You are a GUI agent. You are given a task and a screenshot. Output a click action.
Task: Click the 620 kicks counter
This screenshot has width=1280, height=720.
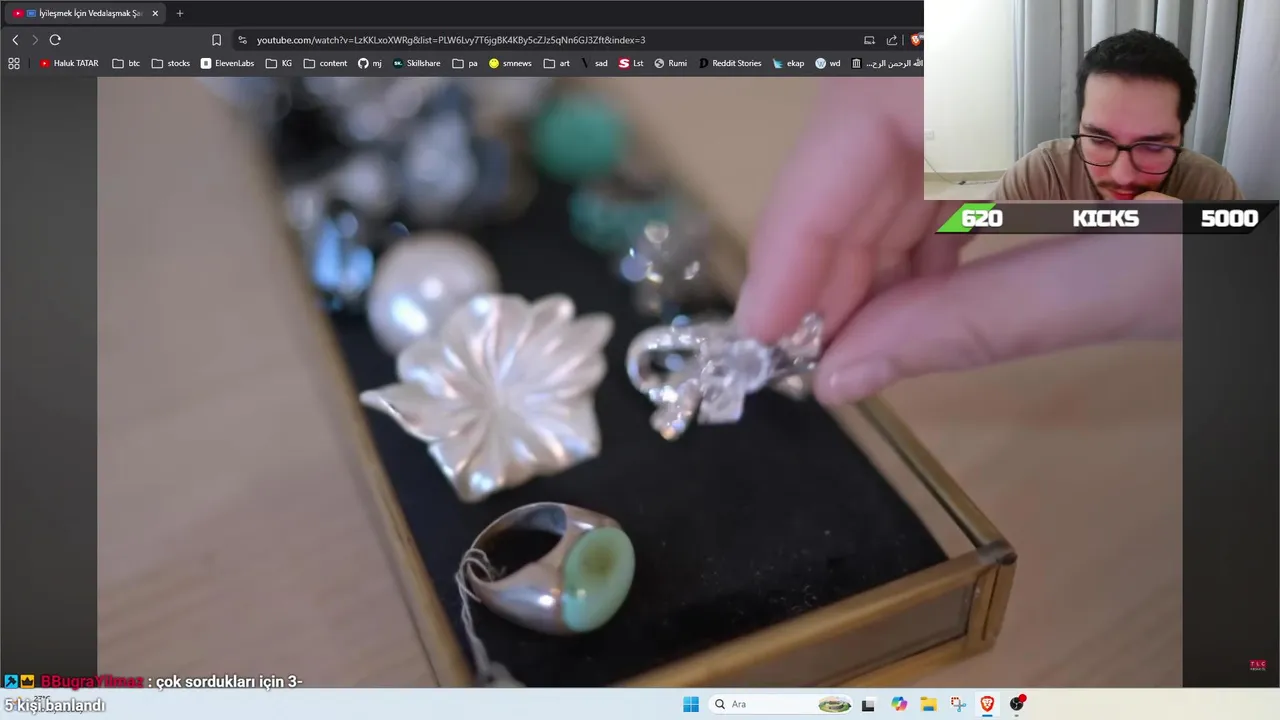[981, 218]
